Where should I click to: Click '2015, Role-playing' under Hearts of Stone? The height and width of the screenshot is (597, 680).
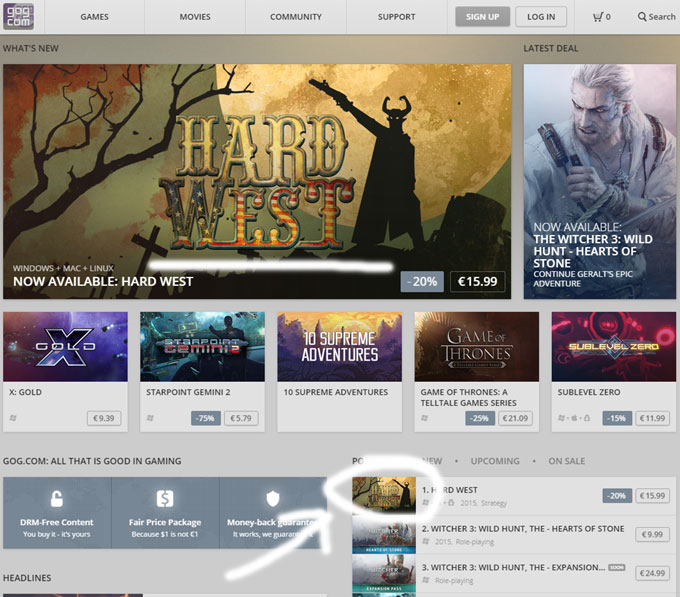(464, 542)
